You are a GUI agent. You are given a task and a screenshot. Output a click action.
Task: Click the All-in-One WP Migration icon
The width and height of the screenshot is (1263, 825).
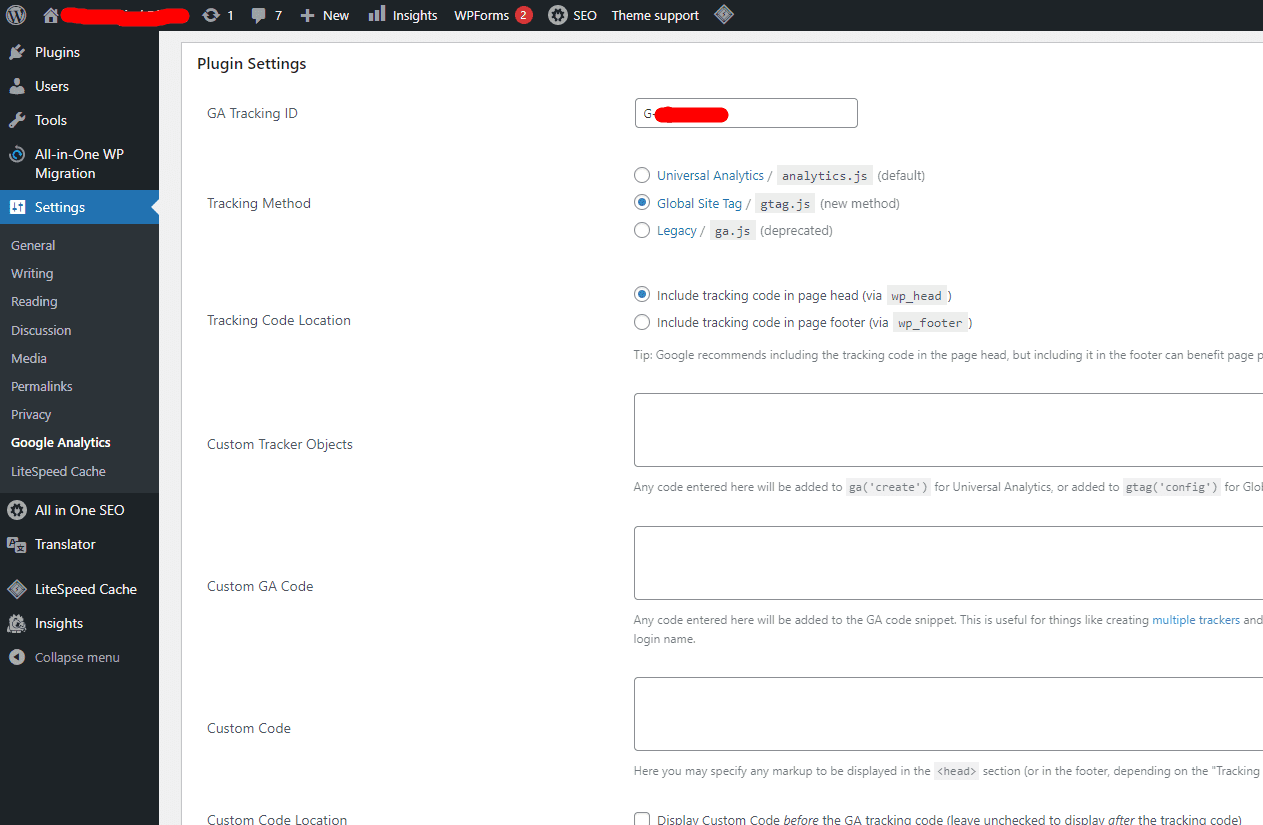coord(17,155)
